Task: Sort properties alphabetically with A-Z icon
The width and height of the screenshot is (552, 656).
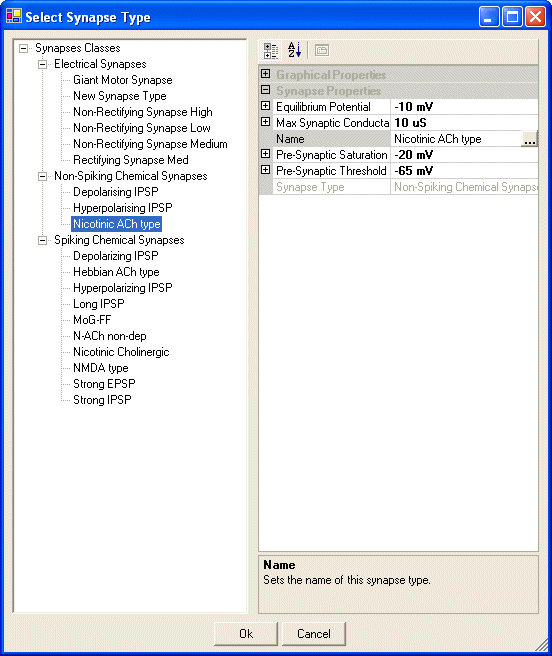Action: (x=294, y=50)
